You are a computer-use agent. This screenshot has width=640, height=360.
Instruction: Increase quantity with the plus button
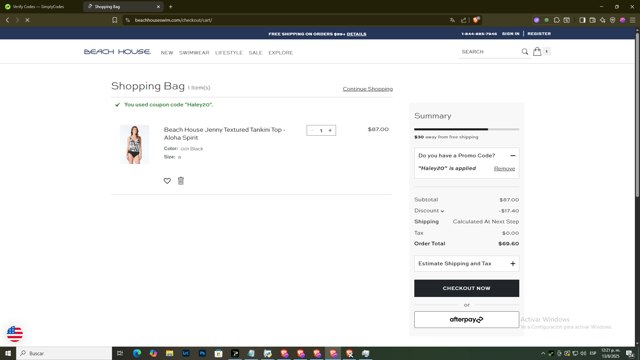[x=330, y=131]
